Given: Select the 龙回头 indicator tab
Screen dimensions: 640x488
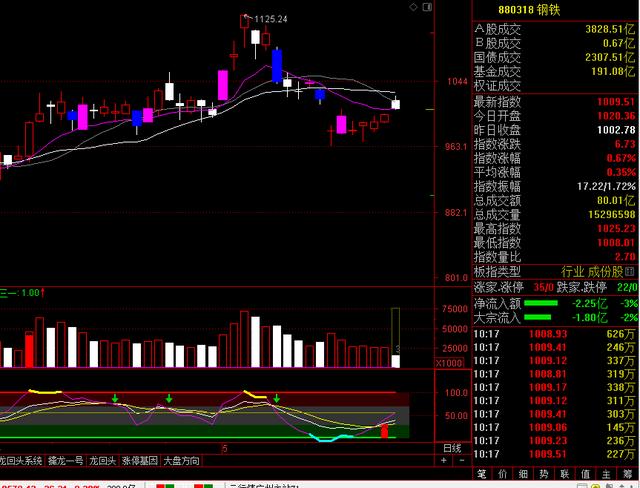Looking at the screenshot, I should 102,461.
